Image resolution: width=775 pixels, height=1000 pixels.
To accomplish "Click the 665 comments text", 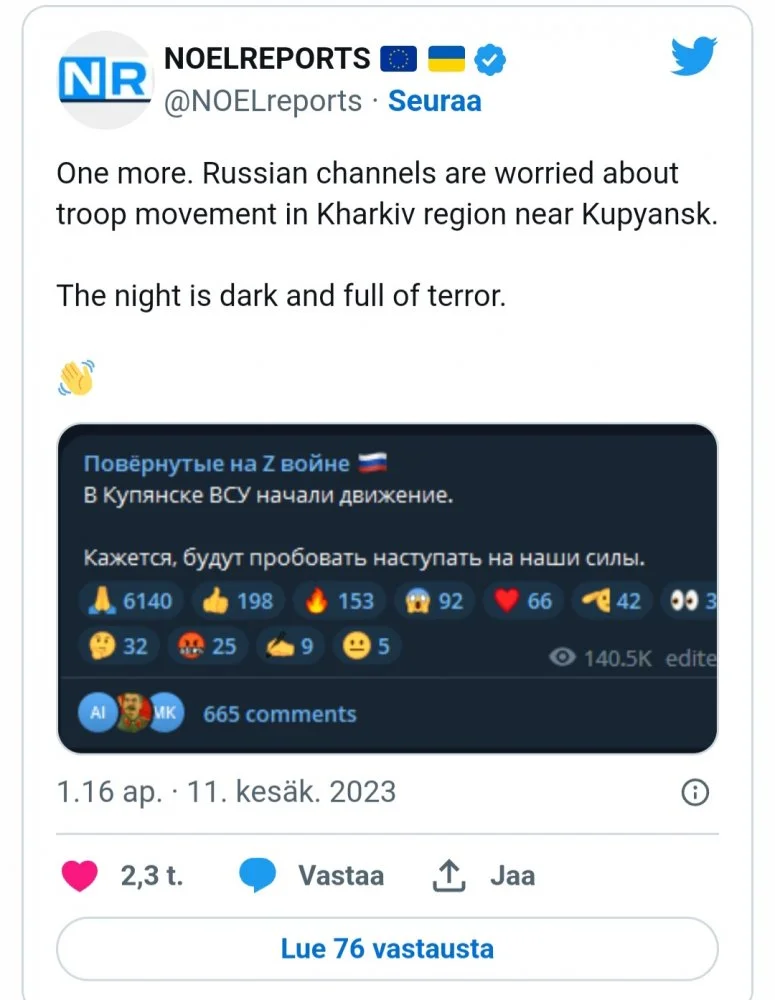I will pyautogui.click(x=279, y=714).
